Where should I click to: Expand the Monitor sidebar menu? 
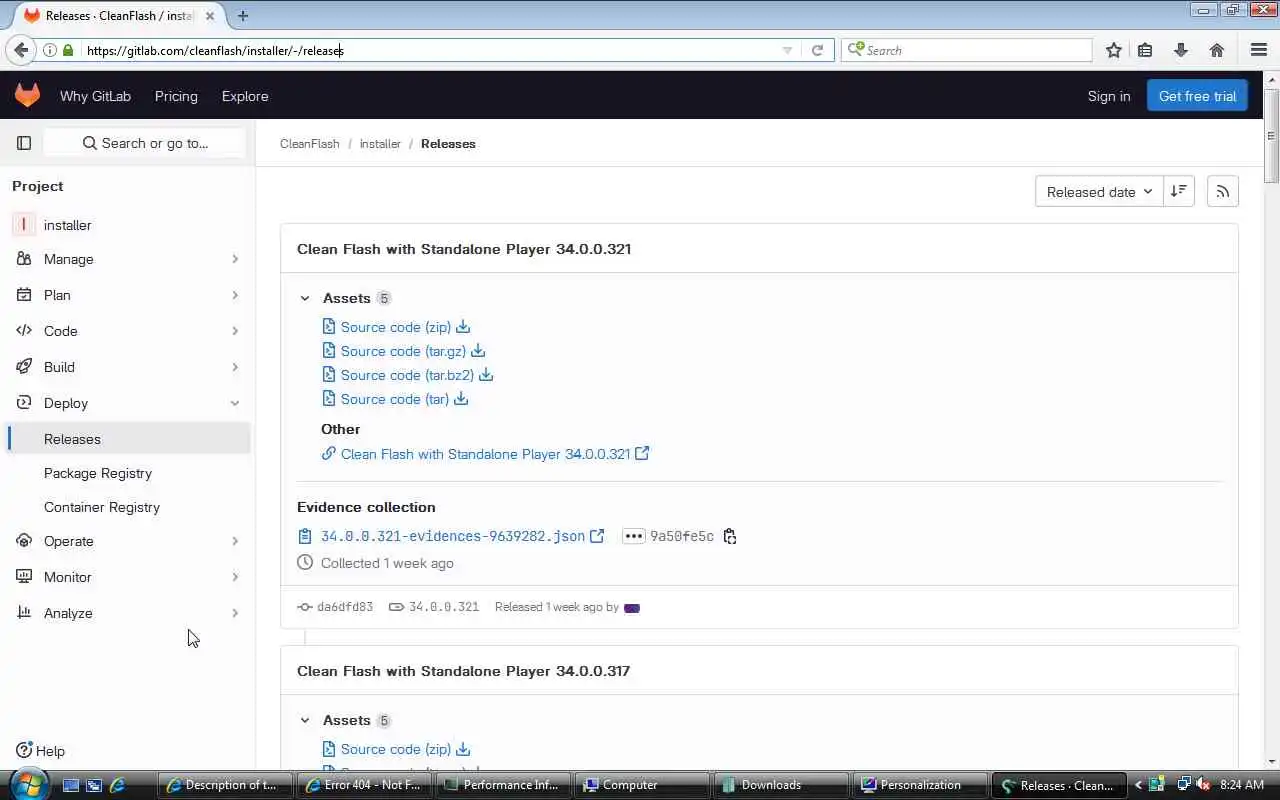tap(128, 577)
